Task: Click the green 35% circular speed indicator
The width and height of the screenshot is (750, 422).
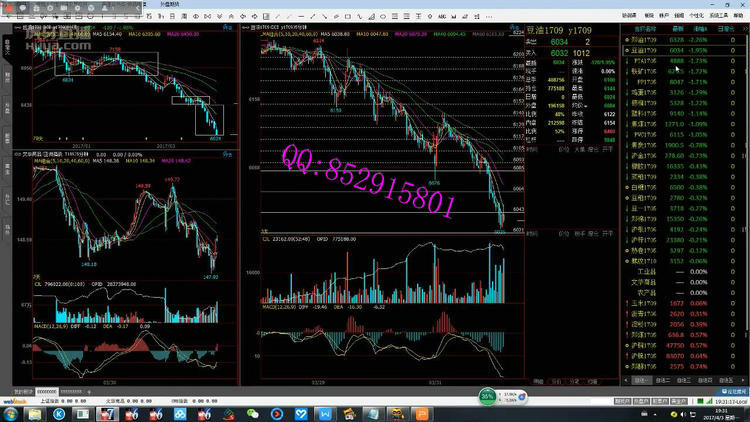Action: point(487,397)
